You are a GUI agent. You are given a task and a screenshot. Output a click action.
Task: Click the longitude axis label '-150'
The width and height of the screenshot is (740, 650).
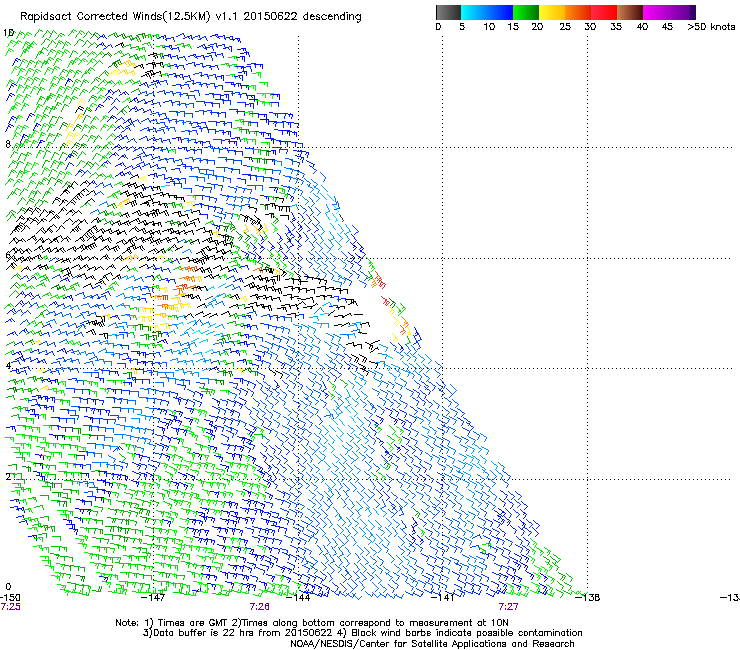click(x=10, y=598)
